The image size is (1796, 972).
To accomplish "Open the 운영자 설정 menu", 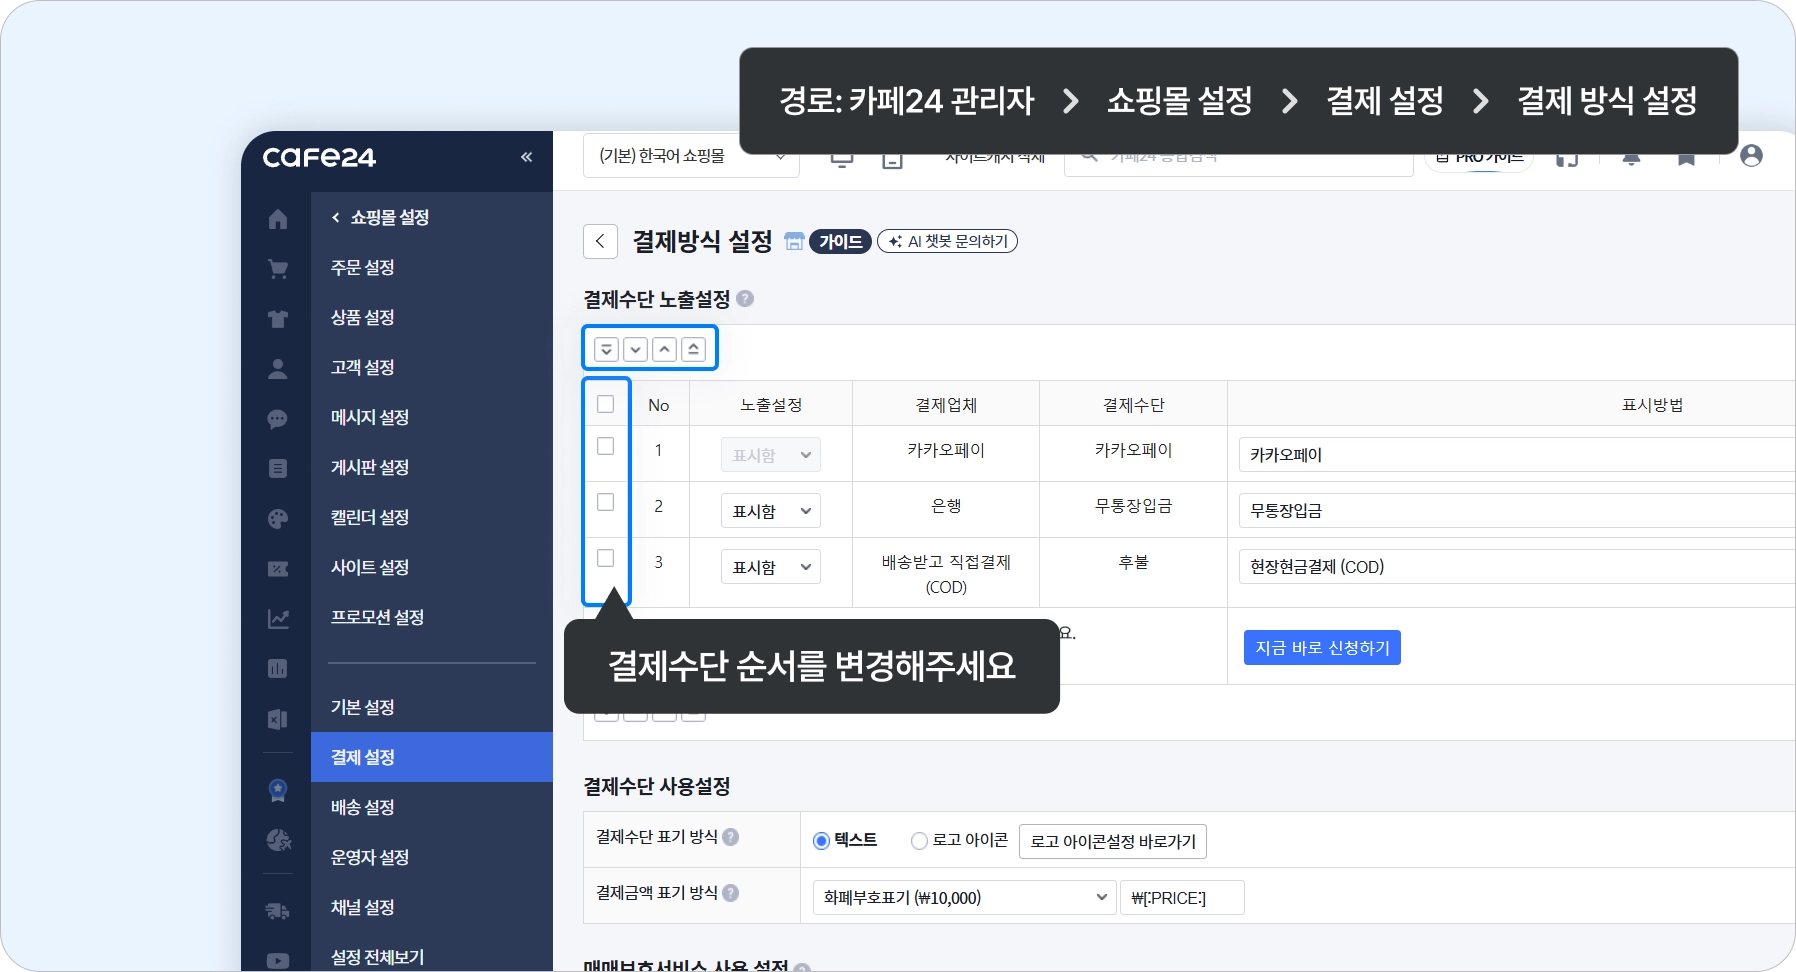I will (x=370, y=857).
